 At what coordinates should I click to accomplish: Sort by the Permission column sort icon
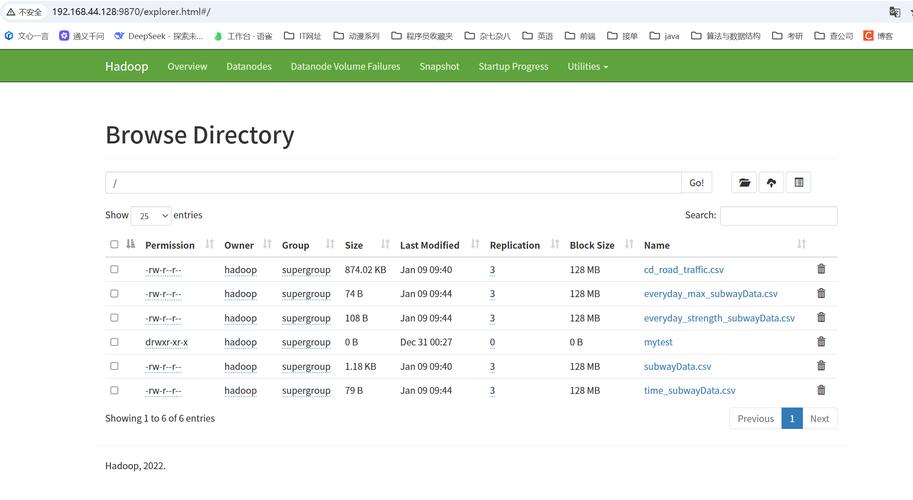(209, 244)
